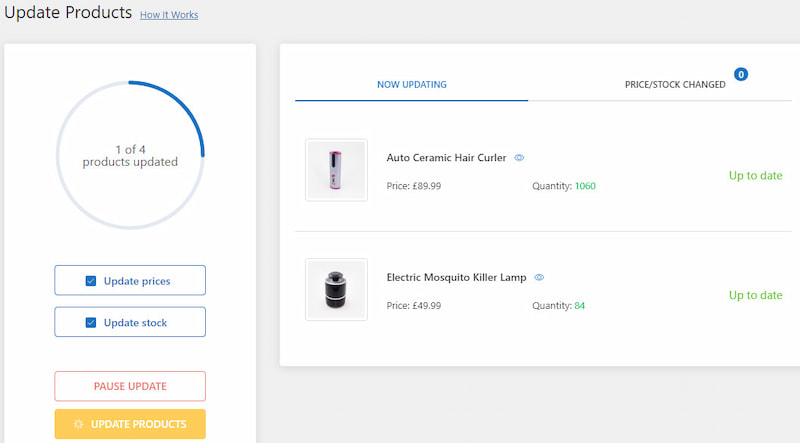Open the hair curler product thumbnail
The width and height of the screenshot is (800, 443).
point(336,170)
